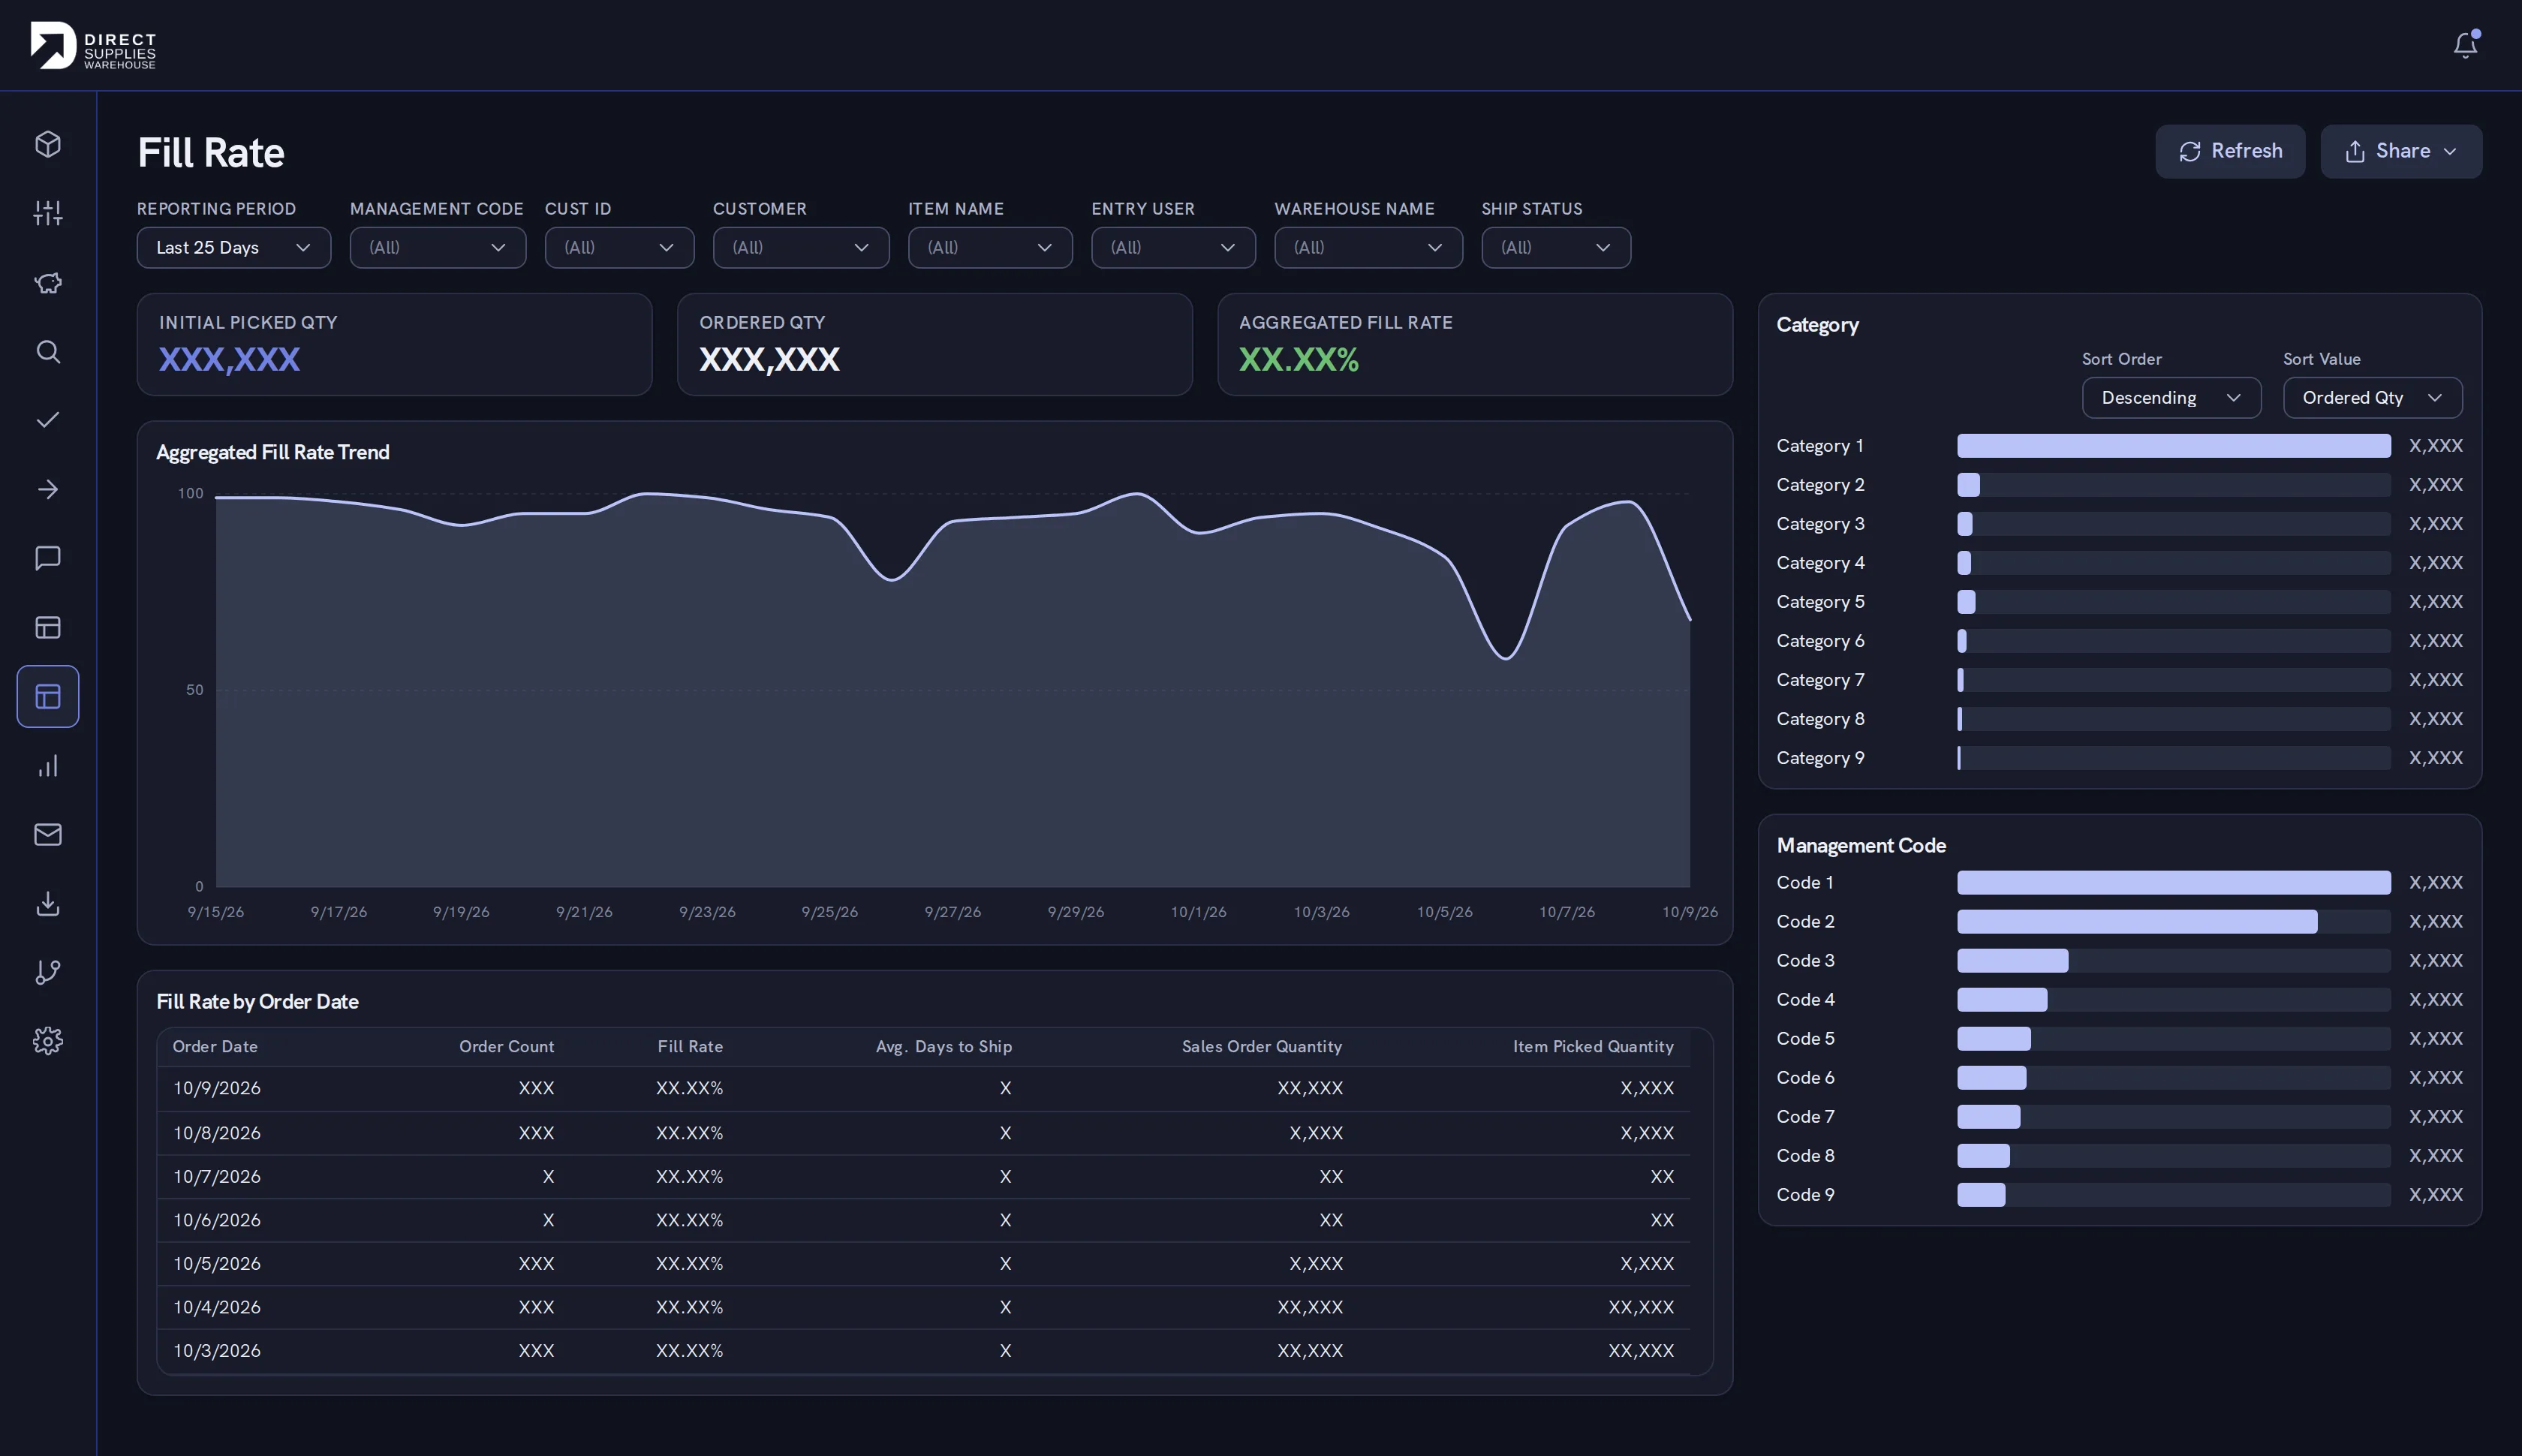Open the sliders adjustments sidebar icon
Viewport: 2522px width, 1456px height.
[48, 213]
